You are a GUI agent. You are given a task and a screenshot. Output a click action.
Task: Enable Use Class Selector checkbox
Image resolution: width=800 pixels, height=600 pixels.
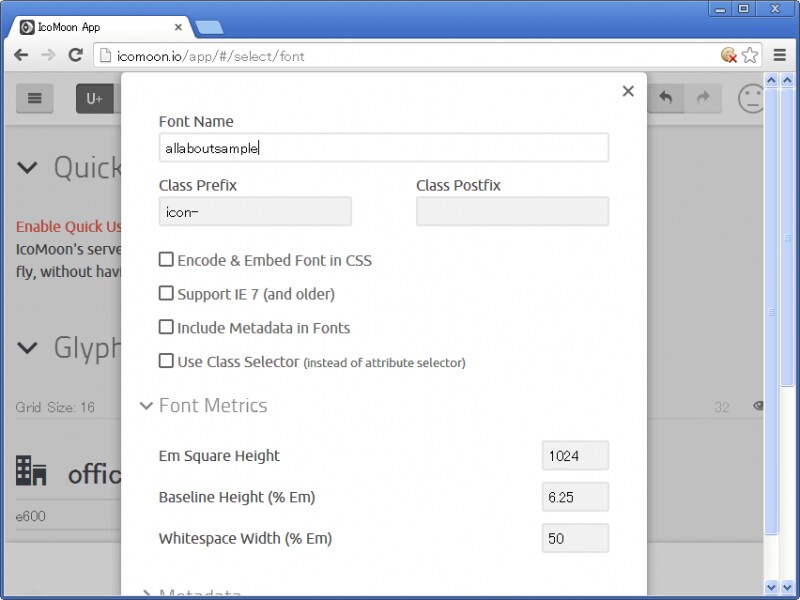click(x=166, y=361)
